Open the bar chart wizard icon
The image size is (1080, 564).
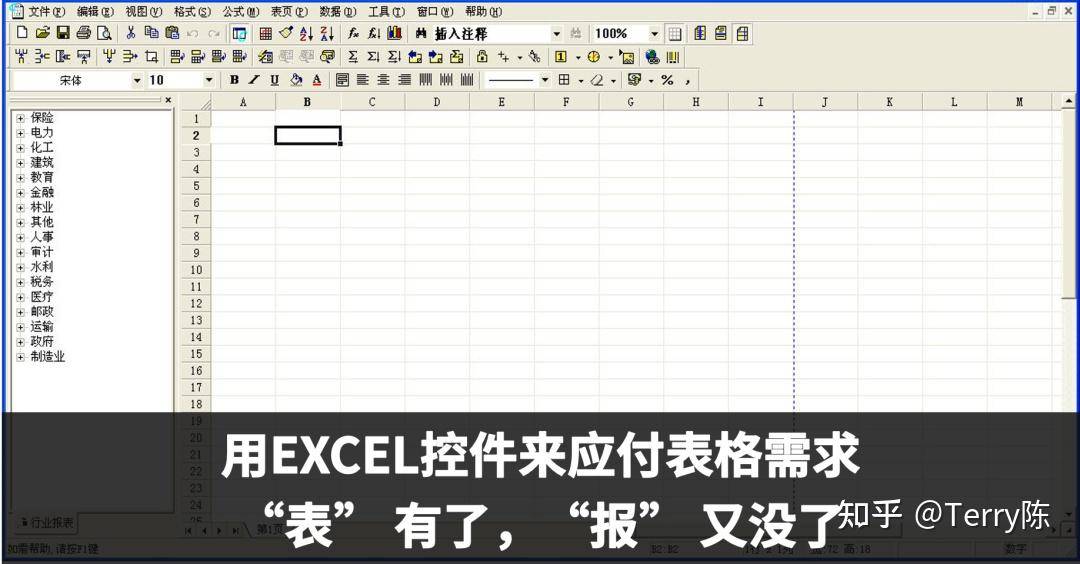395,33
